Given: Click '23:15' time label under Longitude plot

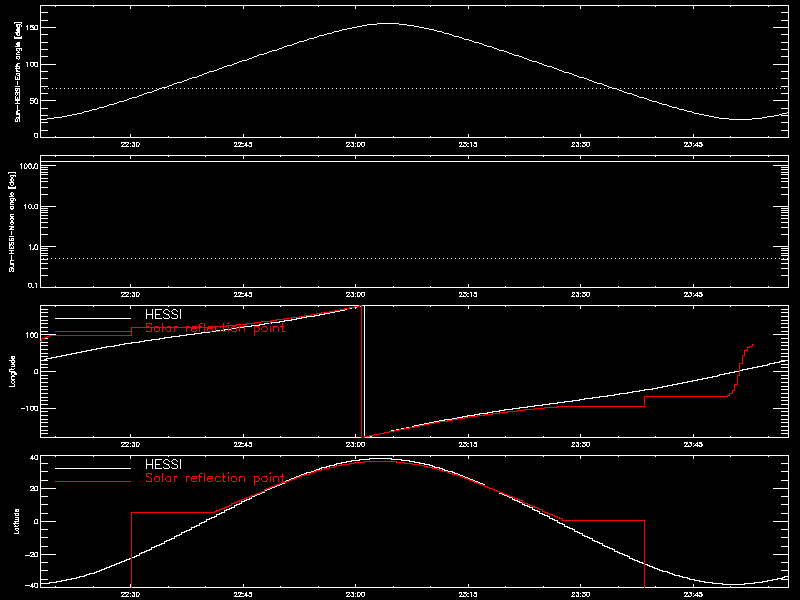Looking at the screenshot, I should pos(468,445).
